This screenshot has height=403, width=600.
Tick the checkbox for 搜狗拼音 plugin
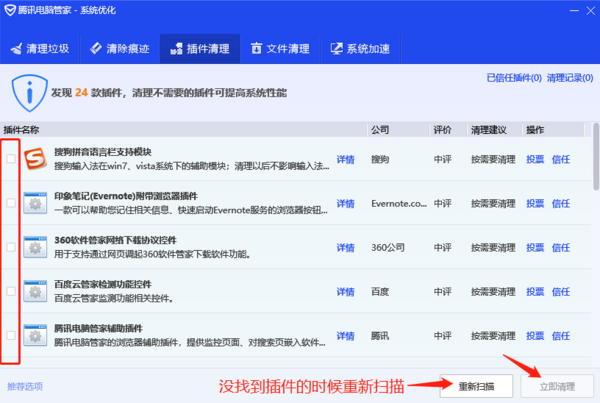click(11, 158)
